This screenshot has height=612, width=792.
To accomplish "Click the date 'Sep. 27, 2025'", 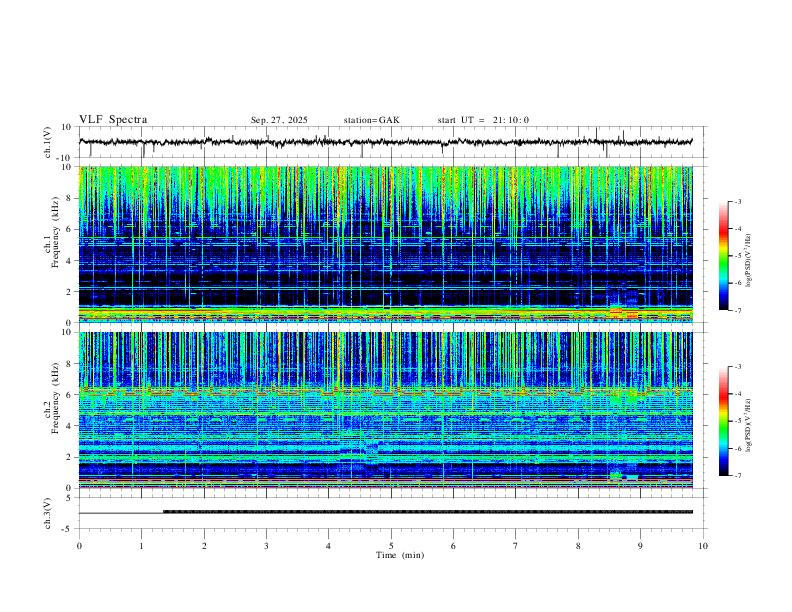I will point(279,120).
